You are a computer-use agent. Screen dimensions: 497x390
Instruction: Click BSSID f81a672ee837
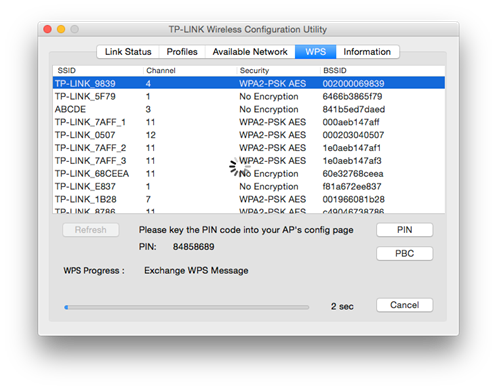click(352, 186)
